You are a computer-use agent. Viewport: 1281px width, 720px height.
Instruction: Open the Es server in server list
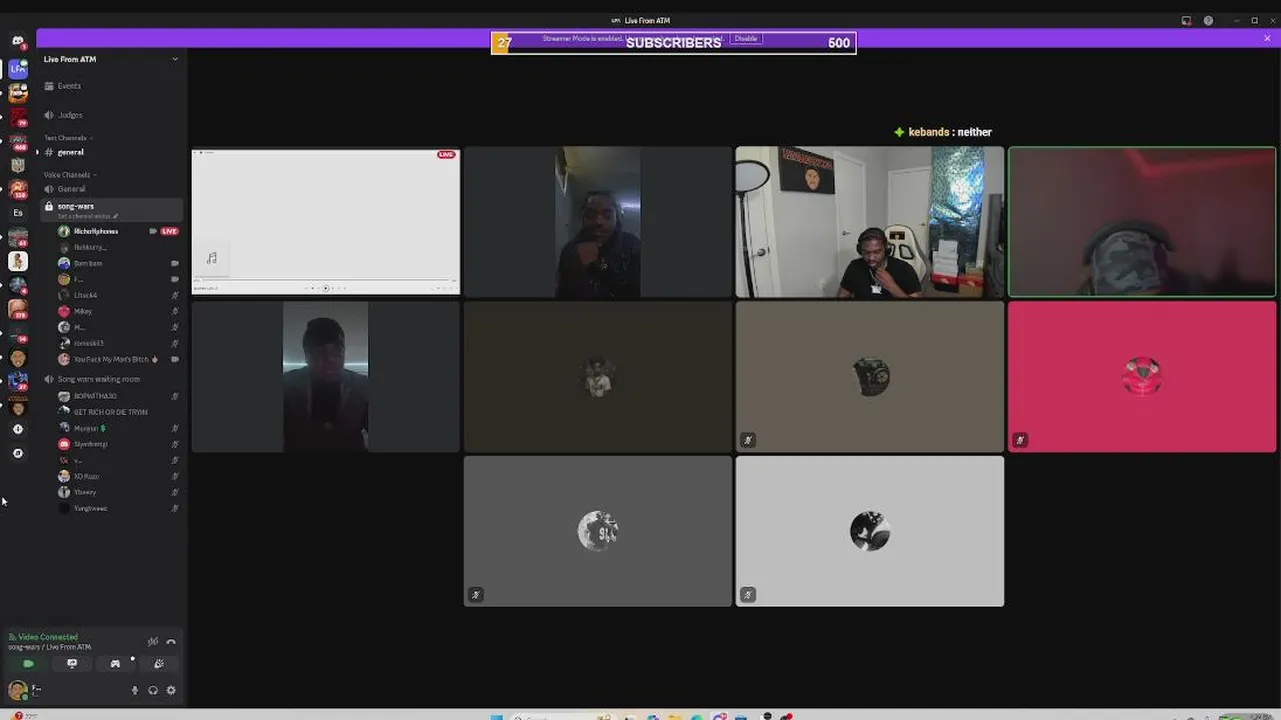(x=17, y=213)
